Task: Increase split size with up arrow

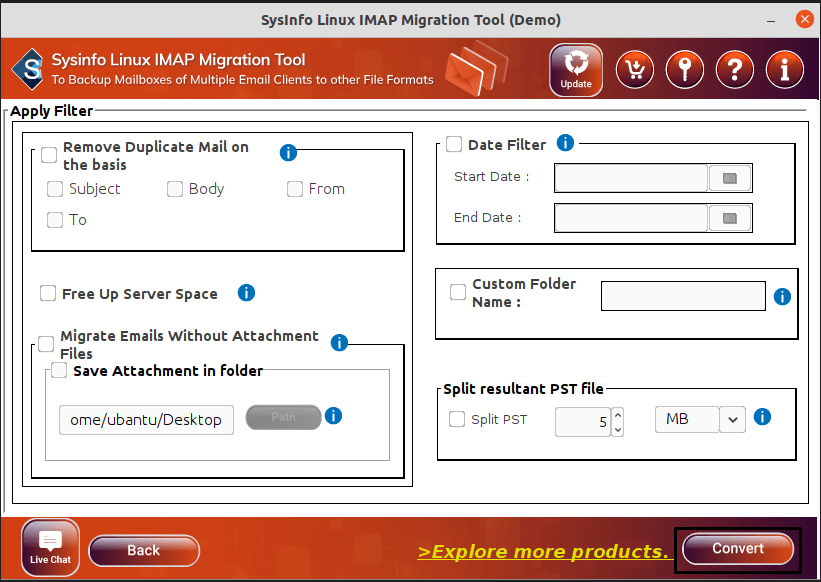Action: coord(618,415)
